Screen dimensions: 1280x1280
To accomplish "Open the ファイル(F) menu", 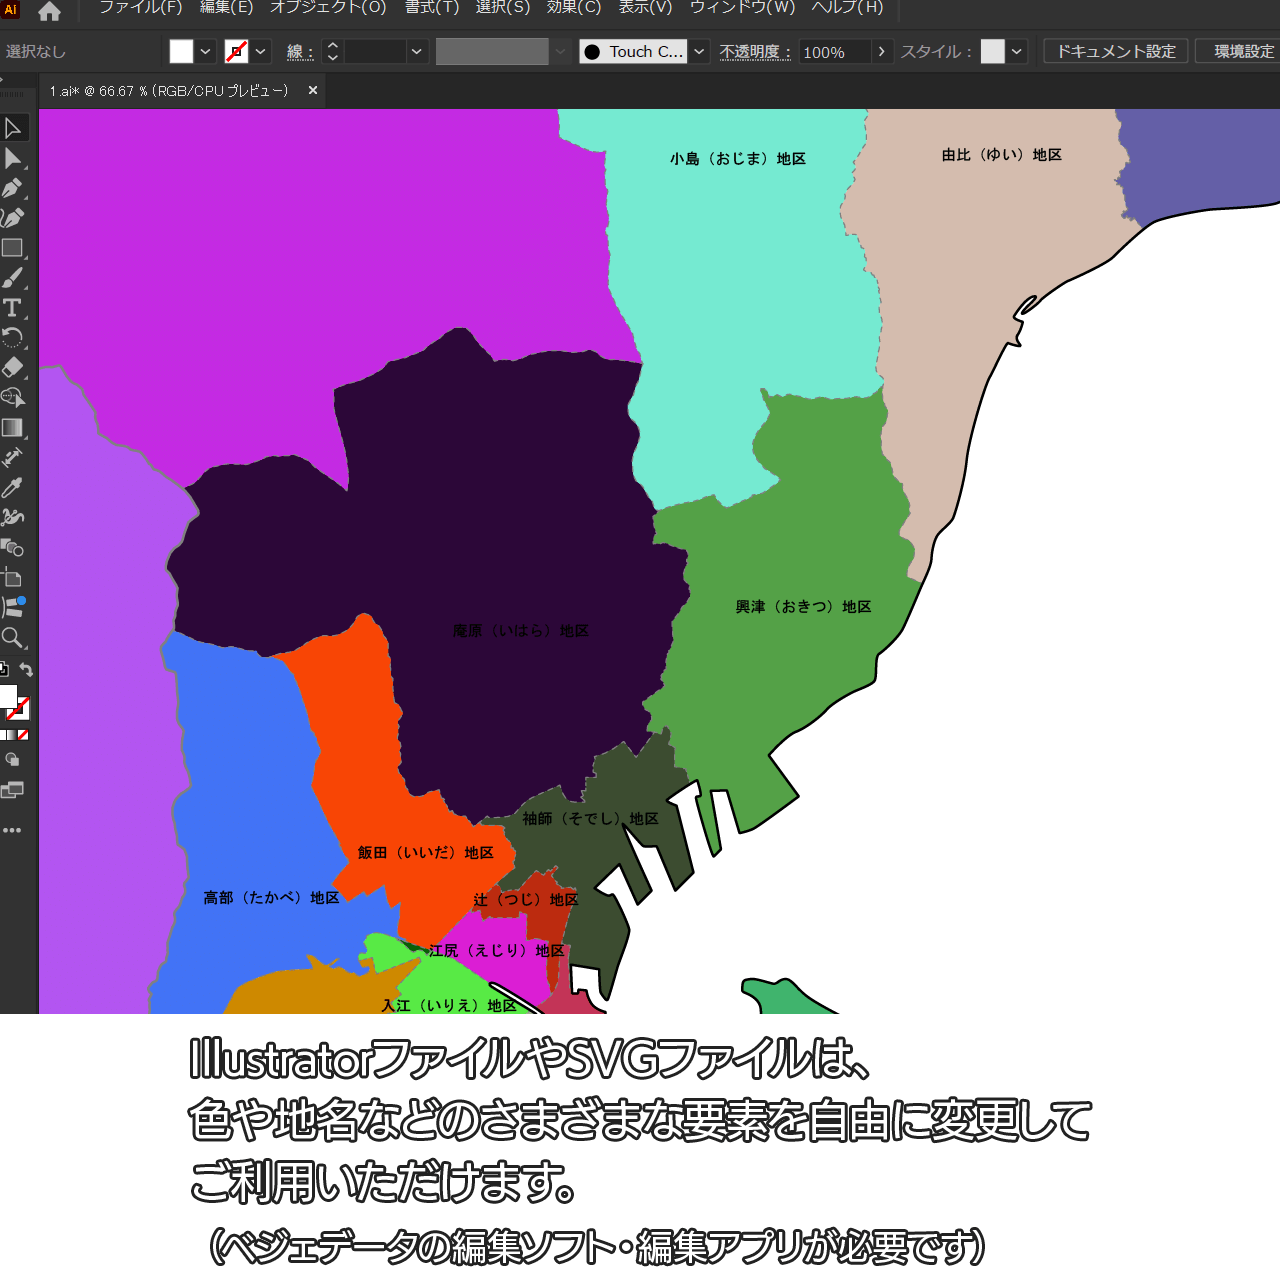I will tap(140, 8).
